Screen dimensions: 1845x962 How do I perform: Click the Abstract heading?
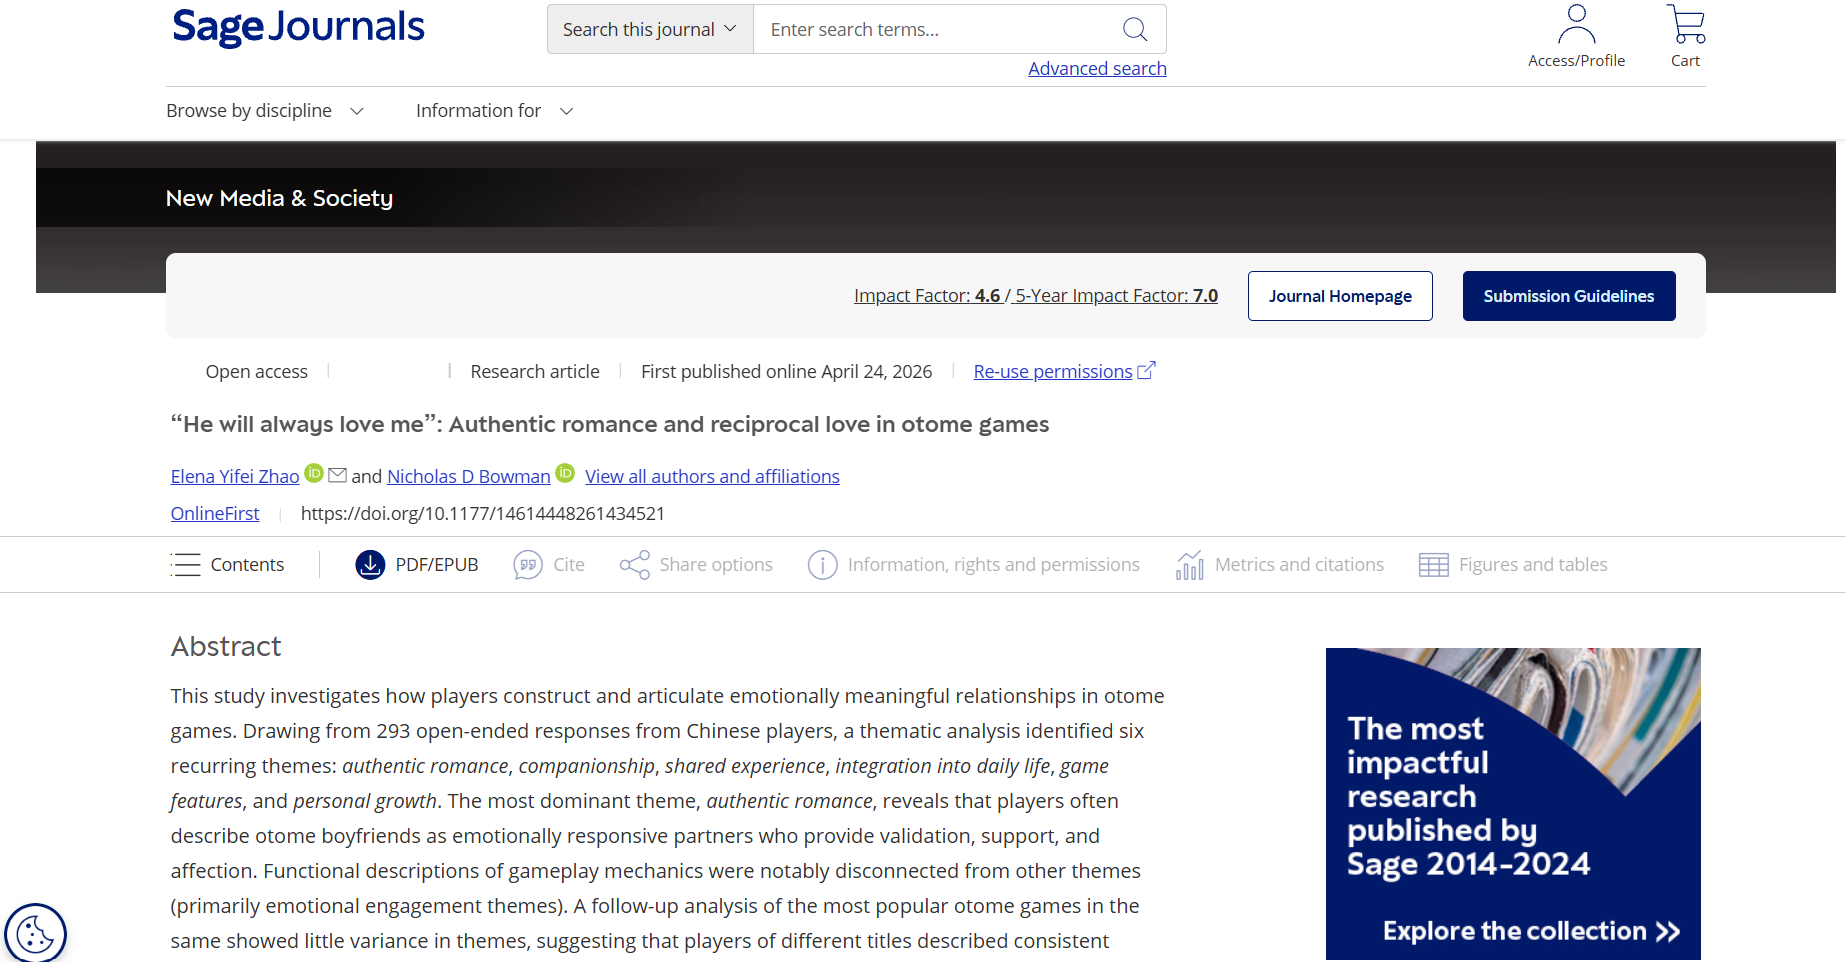tap(226, 647)
